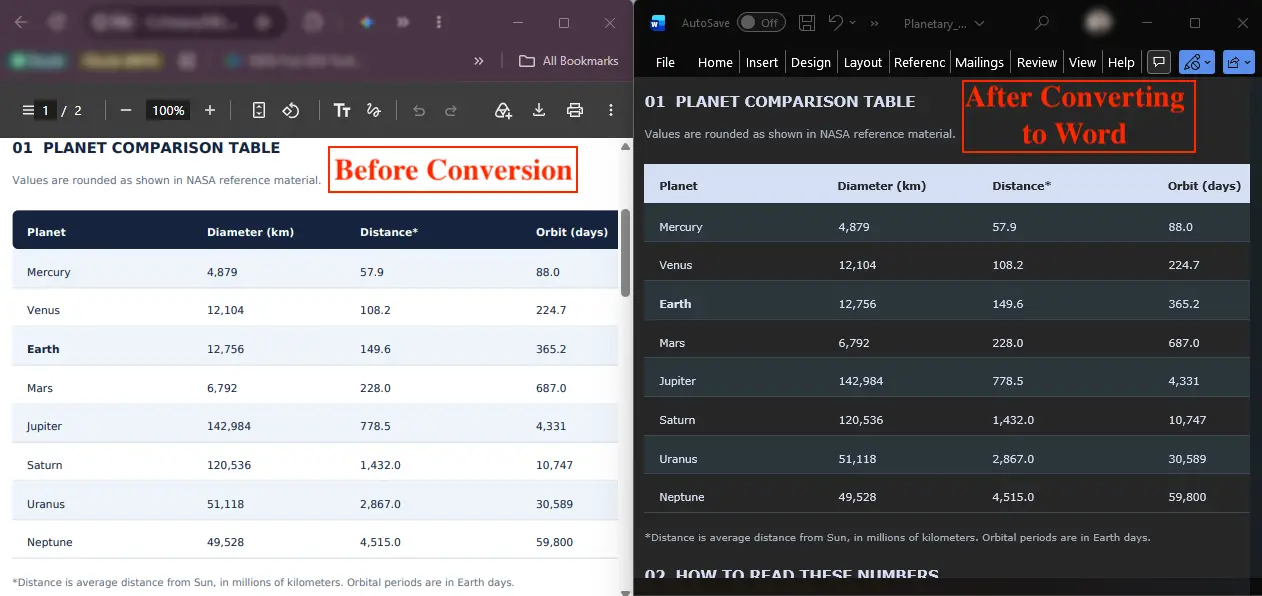Image resolution: width=1262 pixels, height=596 pixels.
Task: Undo the last action in Word
Action: pyautogui.click(x=836, y=22)
